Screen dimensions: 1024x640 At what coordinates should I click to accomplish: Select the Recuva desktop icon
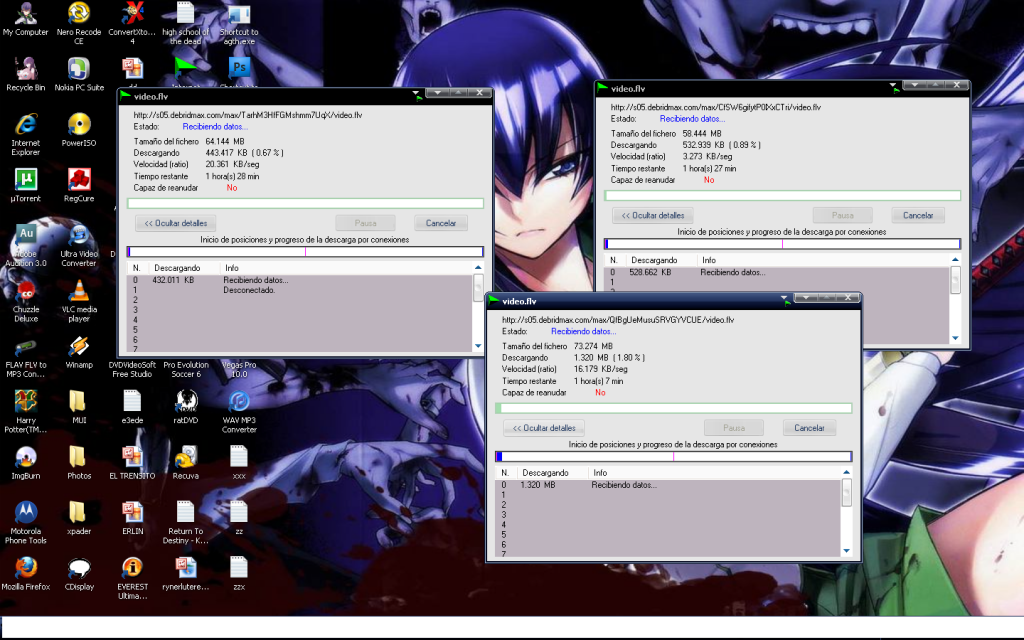pos(185,463)
